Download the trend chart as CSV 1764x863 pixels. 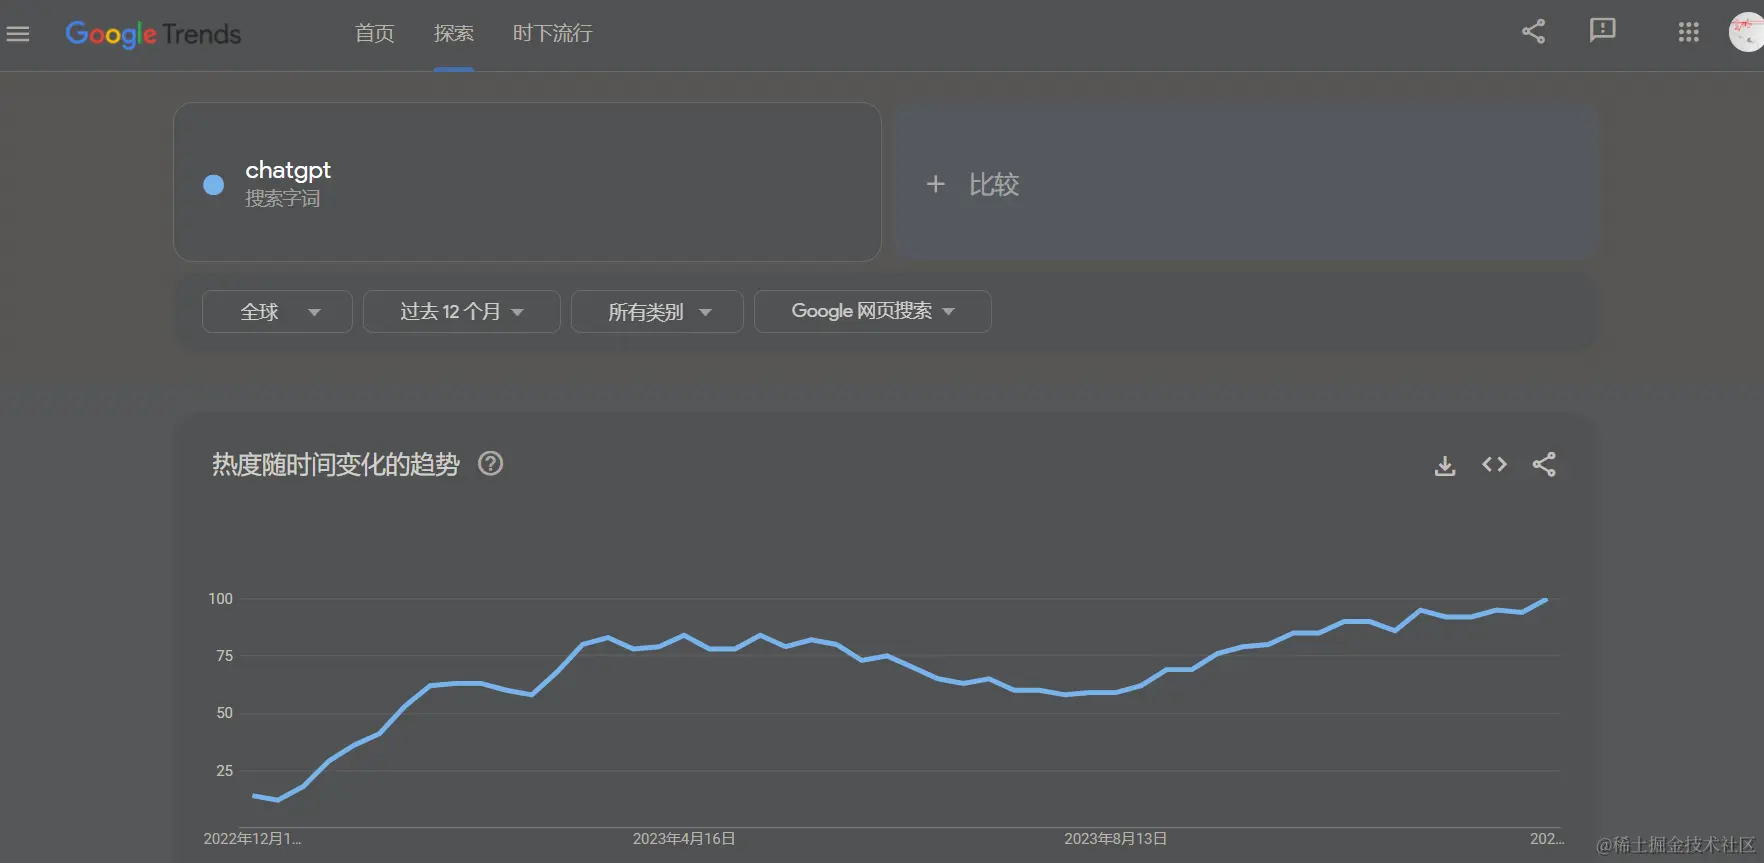[1445, 465]
